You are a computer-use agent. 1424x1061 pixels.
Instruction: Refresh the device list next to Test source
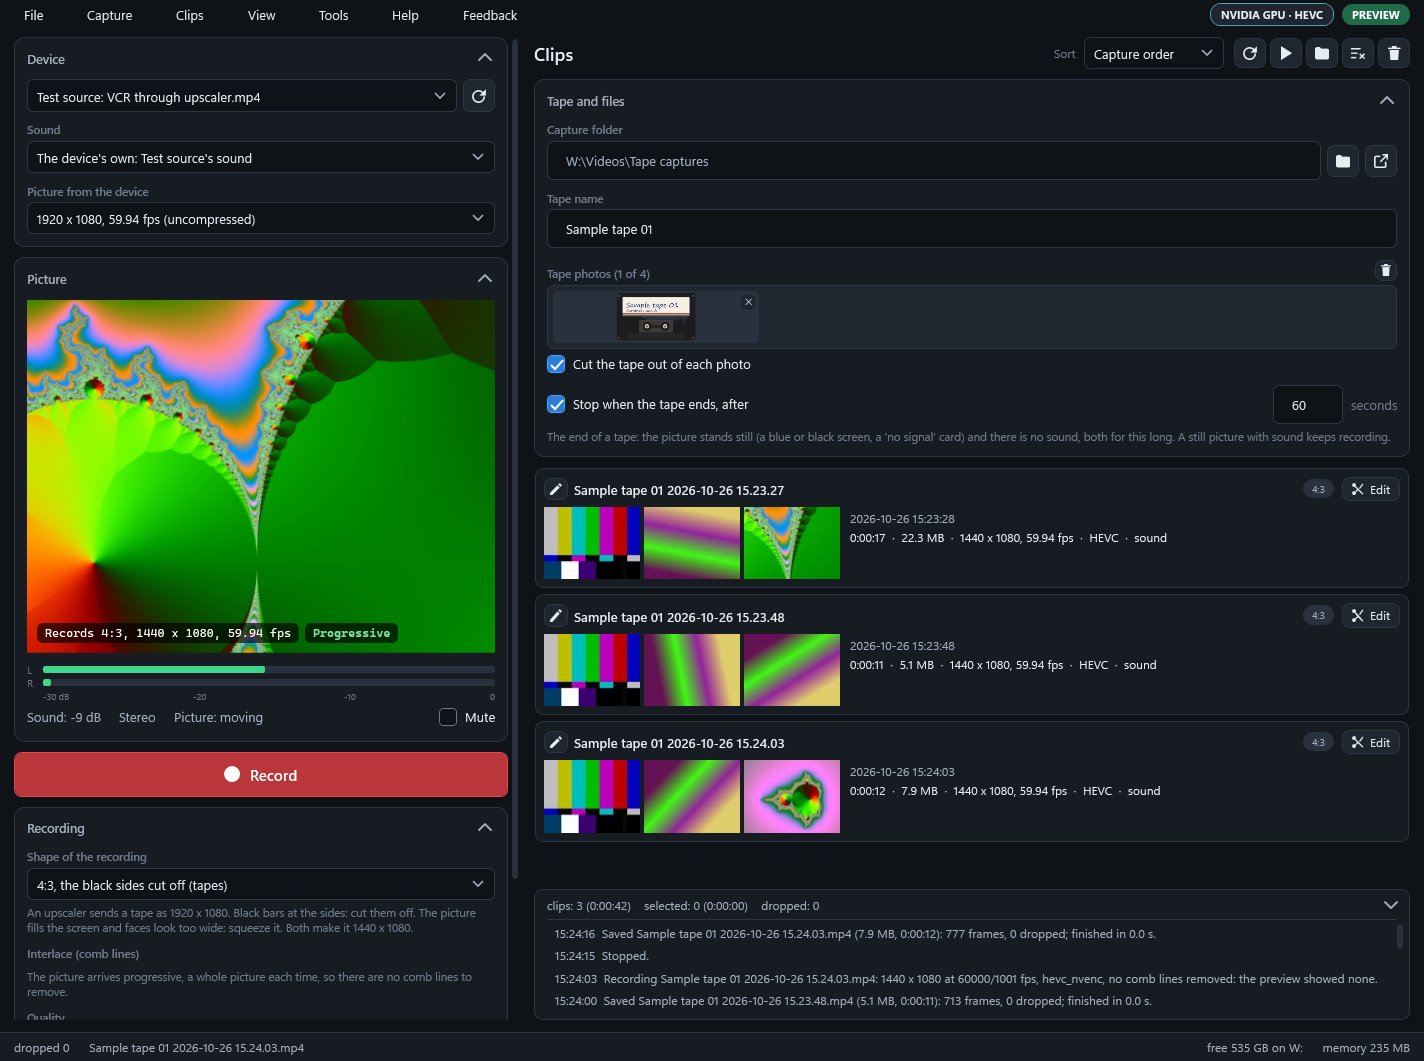tap(479, 96)
